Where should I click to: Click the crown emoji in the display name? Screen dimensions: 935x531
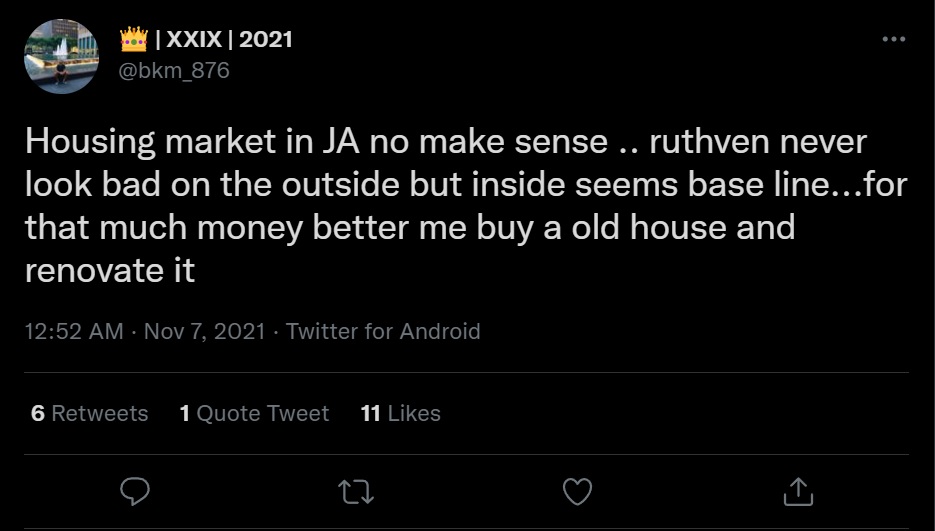pyautogui.click(x=133, y=39)
